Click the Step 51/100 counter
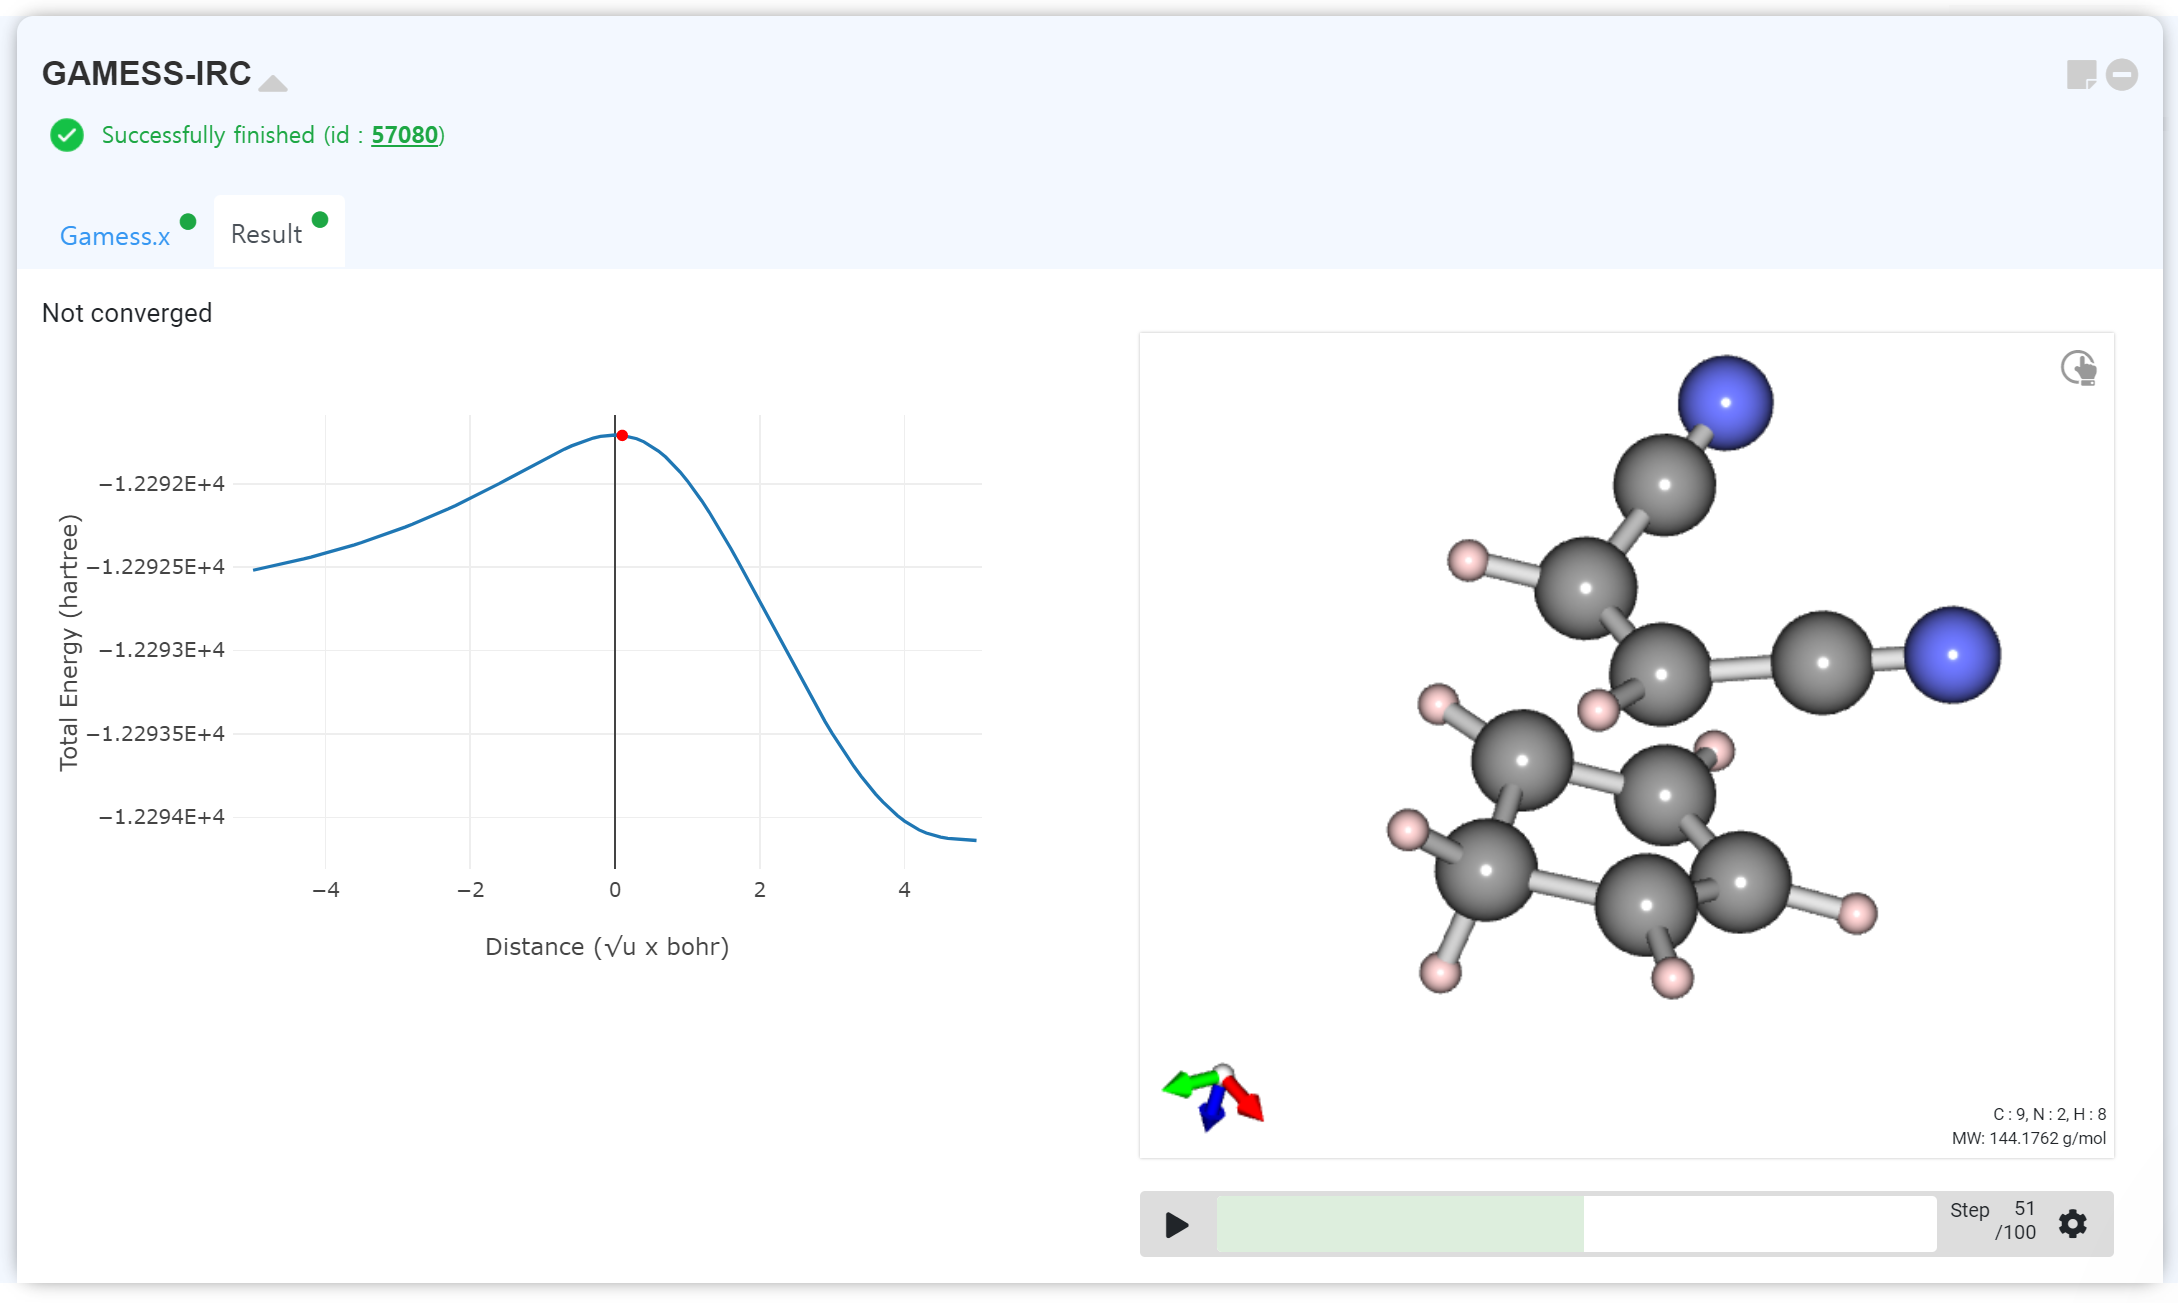 point(1993,1221)
